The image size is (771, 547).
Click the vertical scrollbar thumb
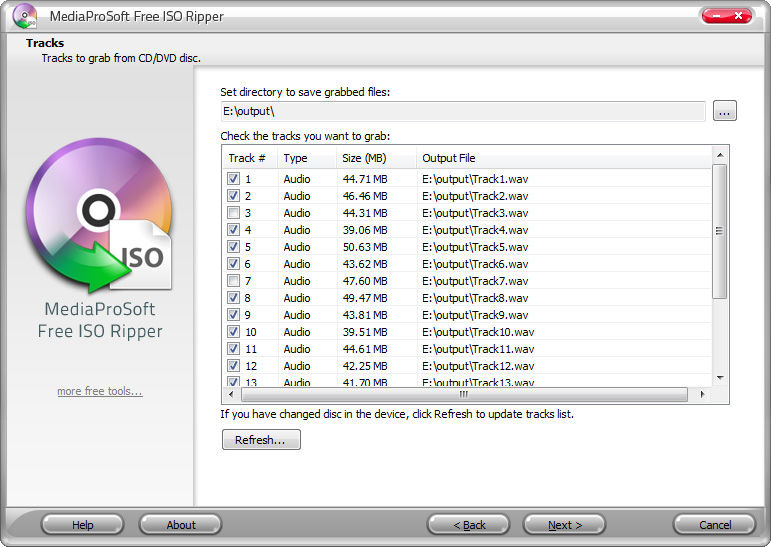720,231
